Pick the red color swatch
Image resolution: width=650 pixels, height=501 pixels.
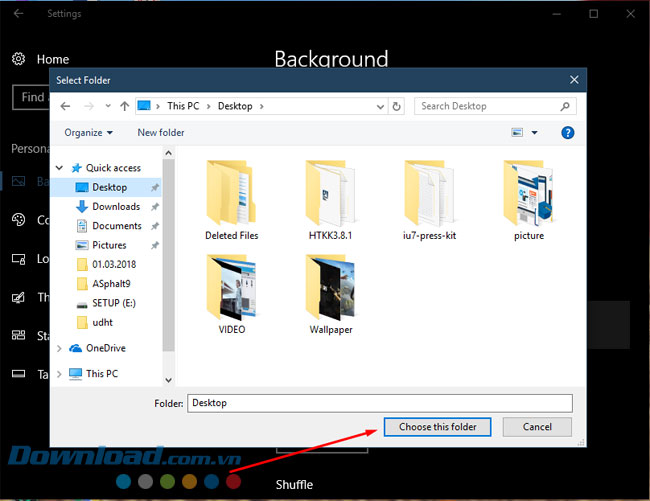pyautogui.click(x=233, y=482)
